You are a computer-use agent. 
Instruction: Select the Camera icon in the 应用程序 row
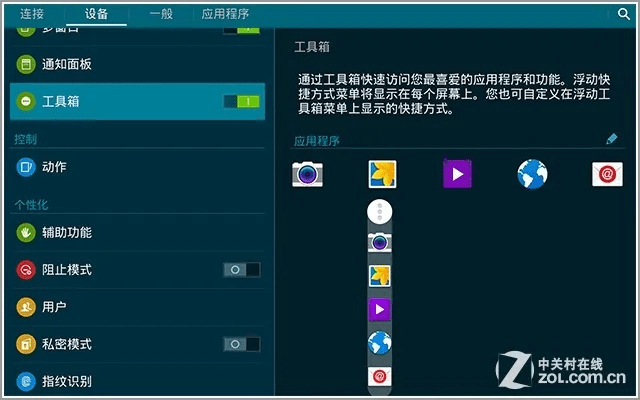point(307,175)
